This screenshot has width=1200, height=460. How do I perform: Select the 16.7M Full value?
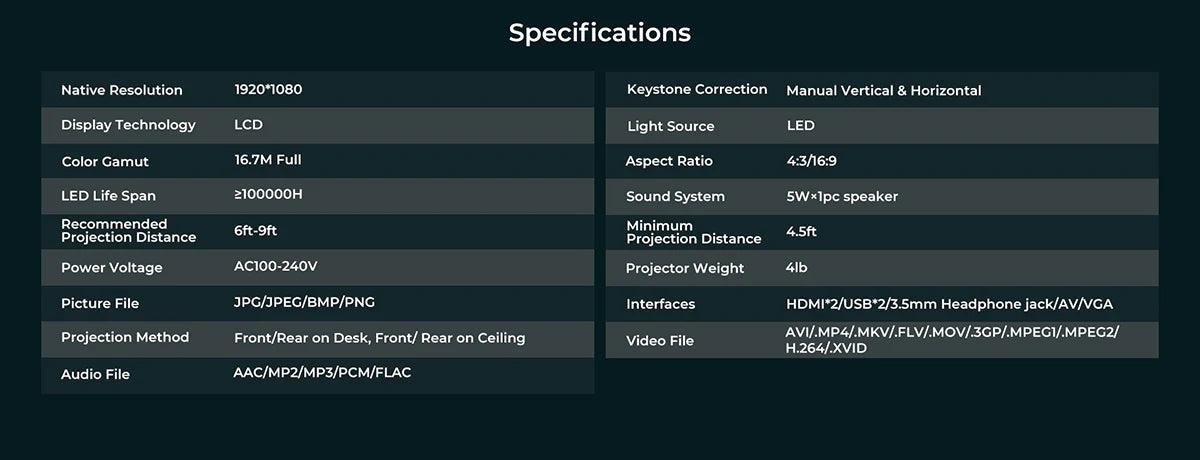click(x=267, y=160)
